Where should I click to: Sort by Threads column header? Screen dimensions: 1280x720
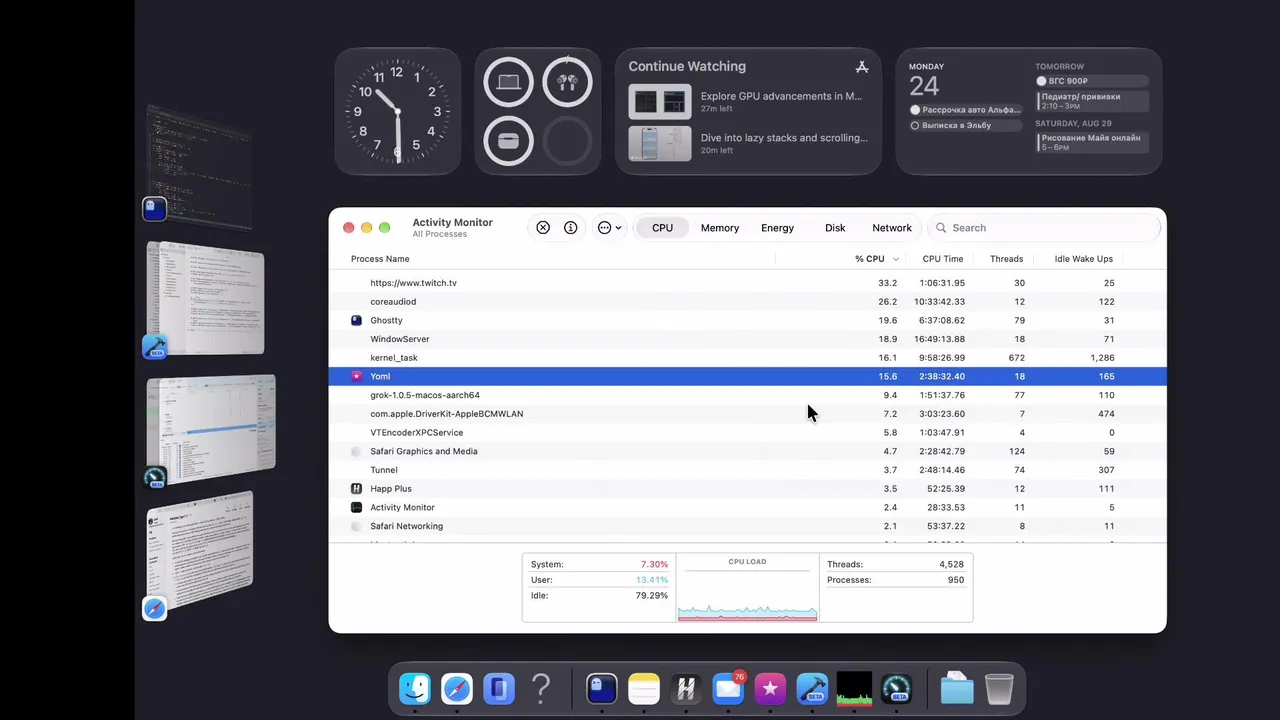pyautogui.click(x=1006, y=259)
